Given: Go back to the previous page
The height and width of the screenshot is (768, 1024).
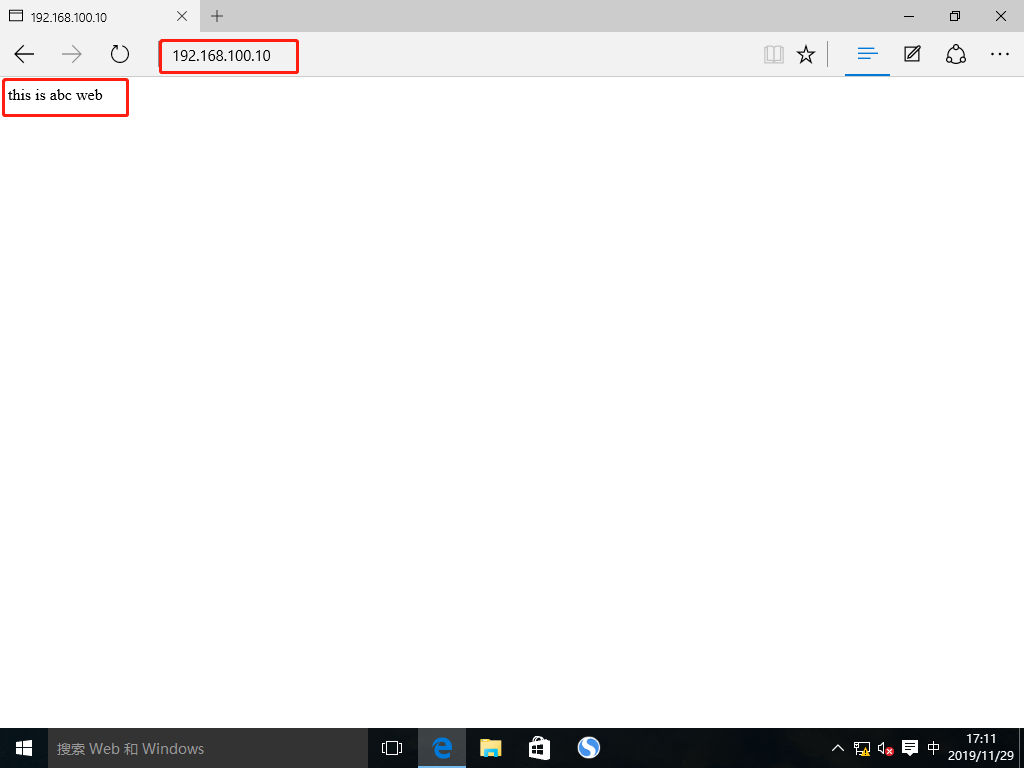Looking at the screenshot, I should tap(24, 54).
